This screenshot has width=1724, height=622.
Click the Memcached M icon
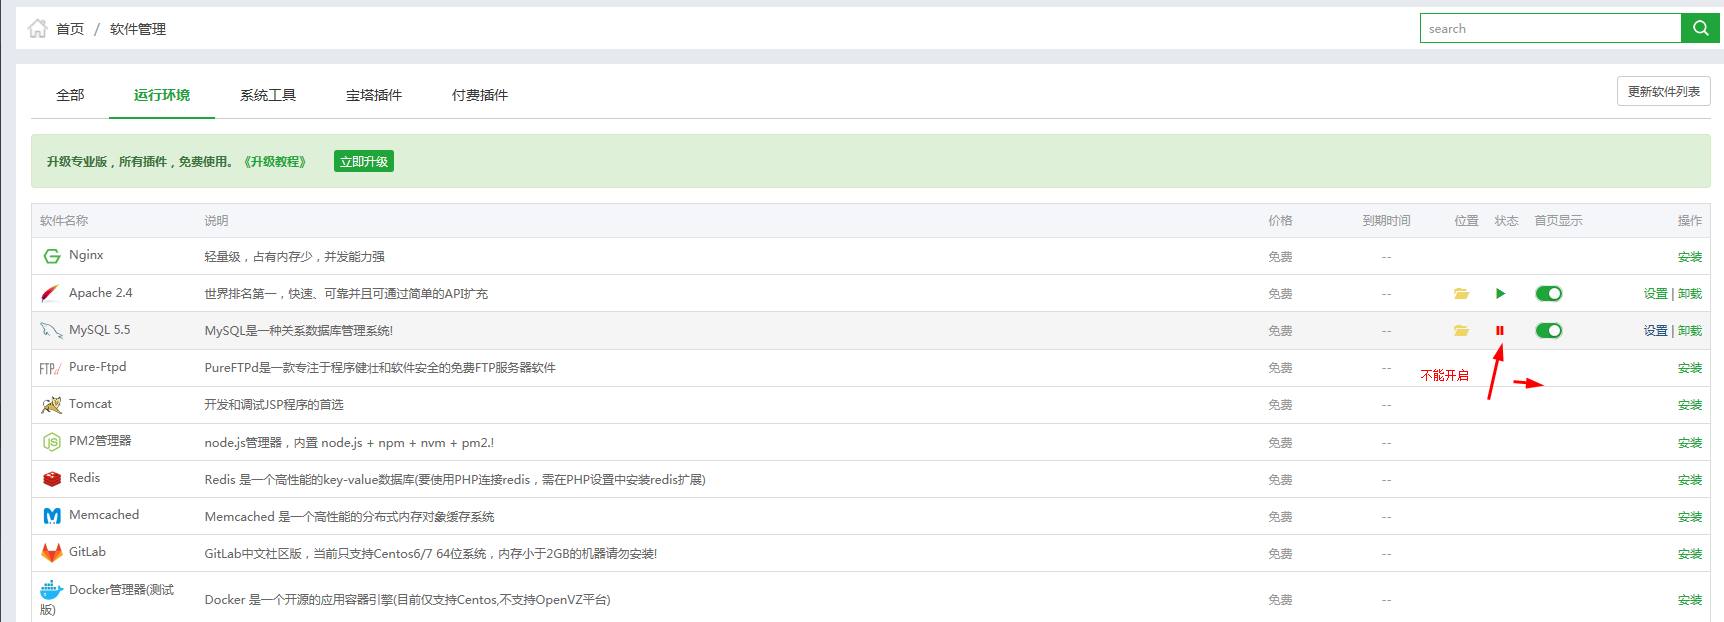click(52, 516)
